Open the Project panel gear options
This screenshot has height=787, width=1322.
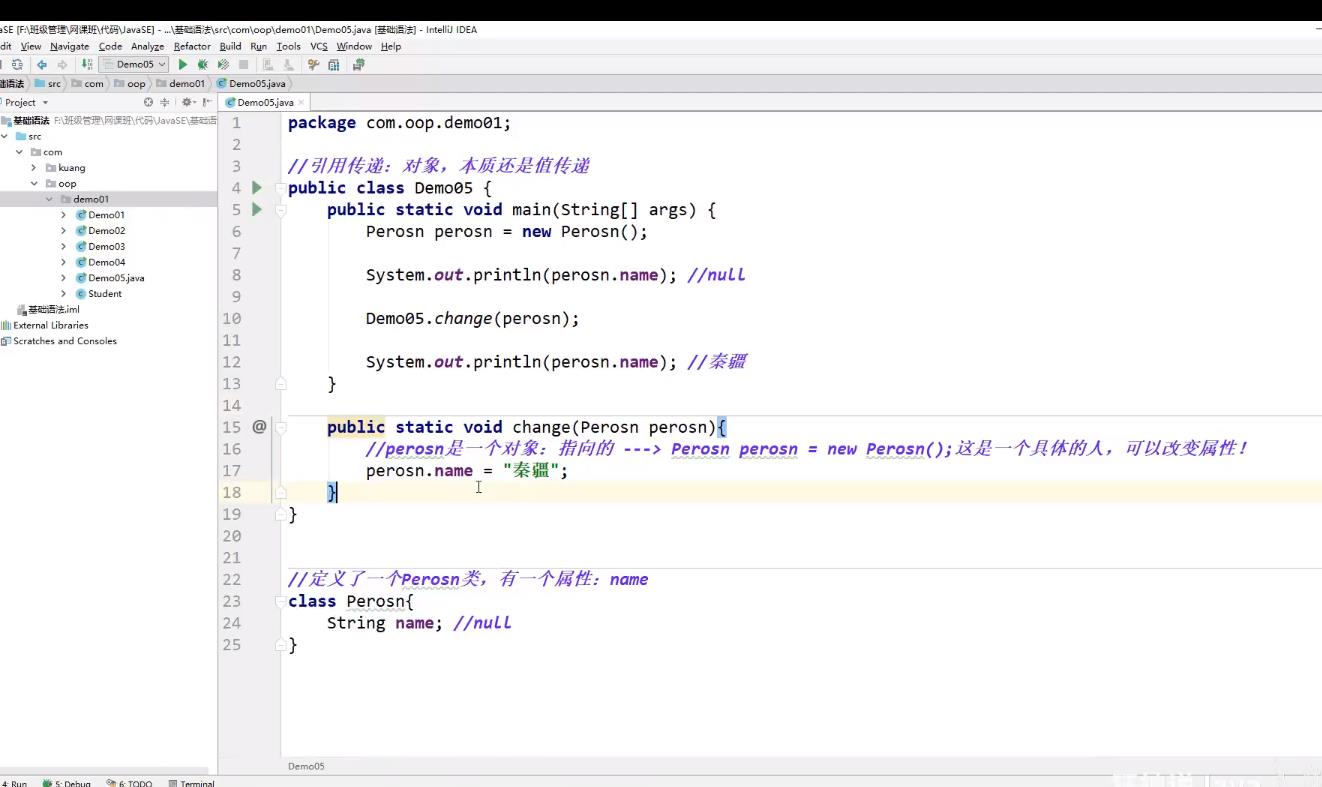(x=187, y=102)
